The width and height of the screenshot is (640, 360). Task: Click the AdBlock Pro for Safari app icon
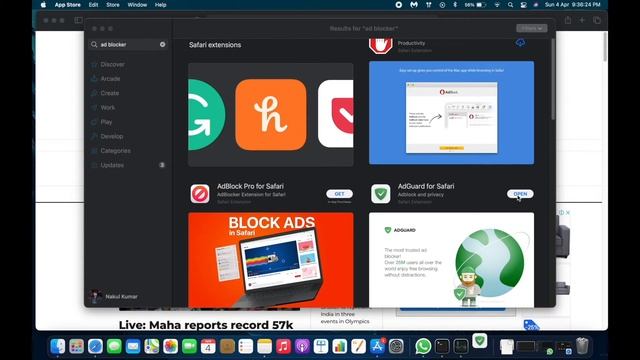(200, 193)
